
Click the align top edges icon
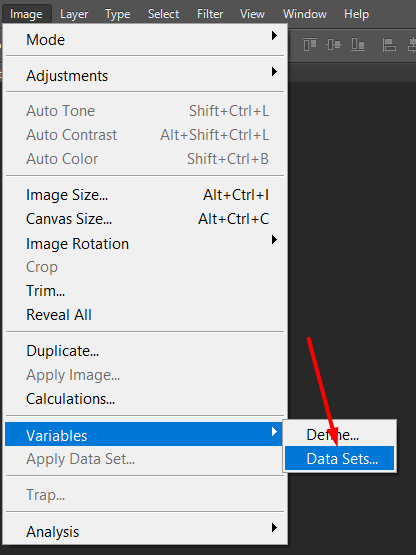coord(310,45)
